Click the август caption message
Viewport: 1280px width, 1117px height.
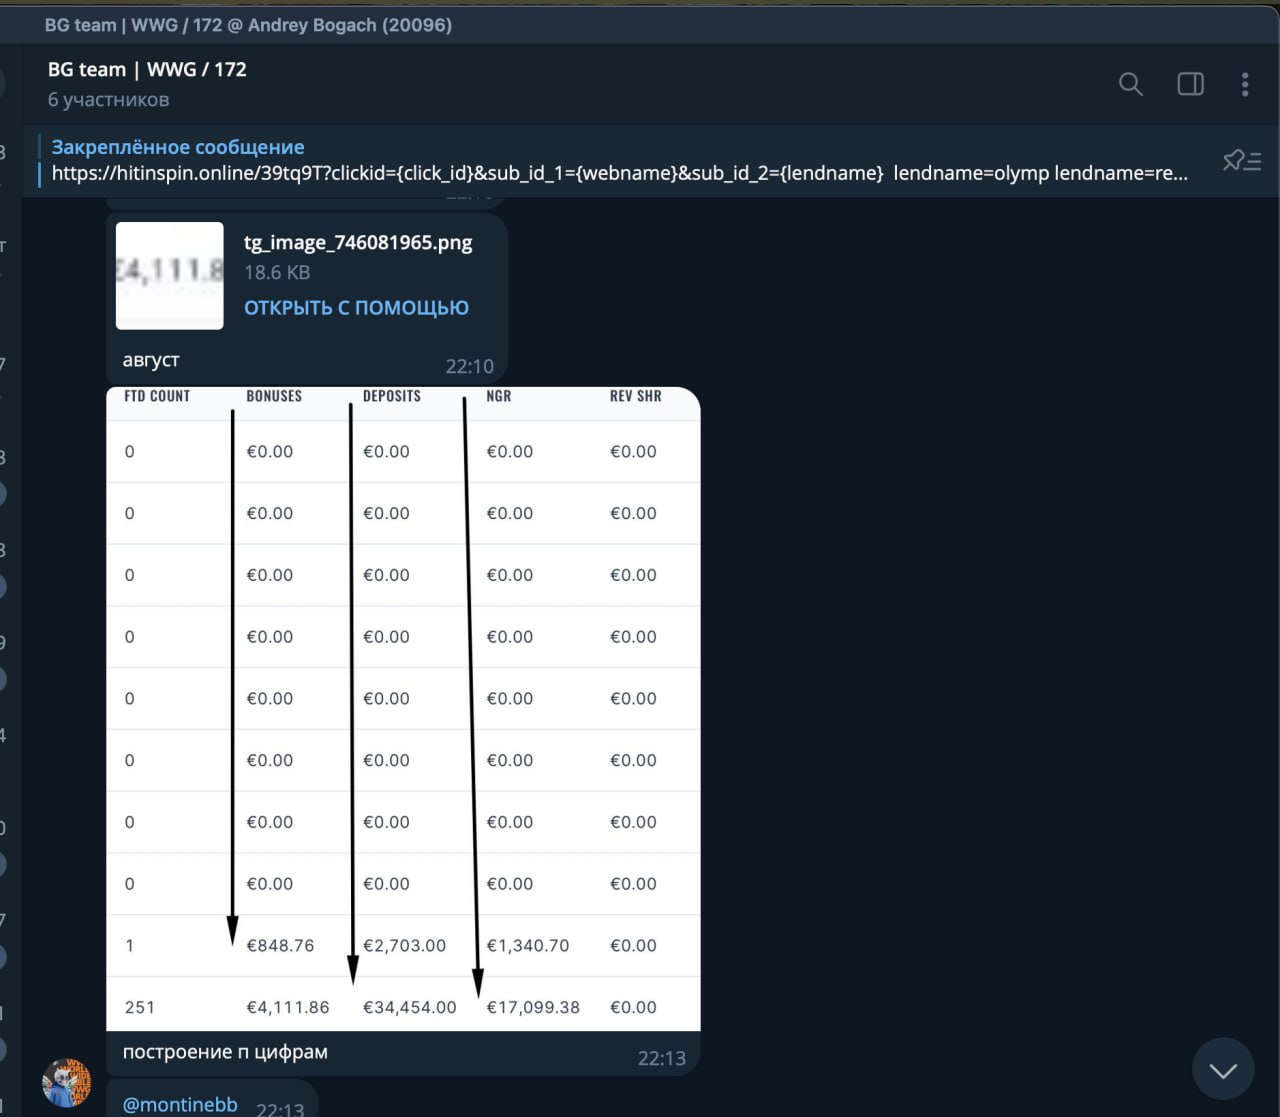(x=151, y=360)
